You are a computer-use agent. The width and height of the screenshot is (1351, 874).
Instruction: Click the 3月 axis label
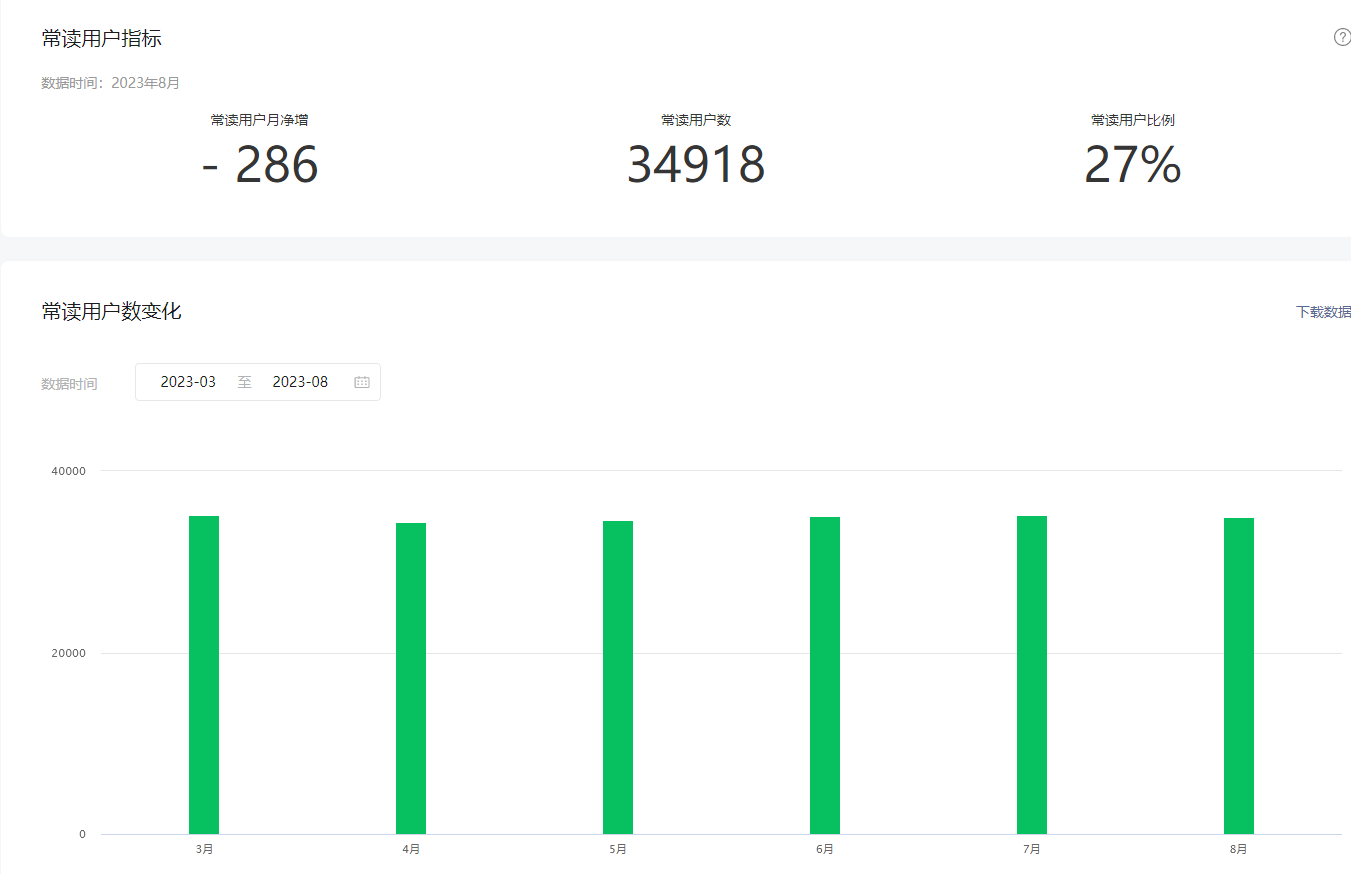204,849
